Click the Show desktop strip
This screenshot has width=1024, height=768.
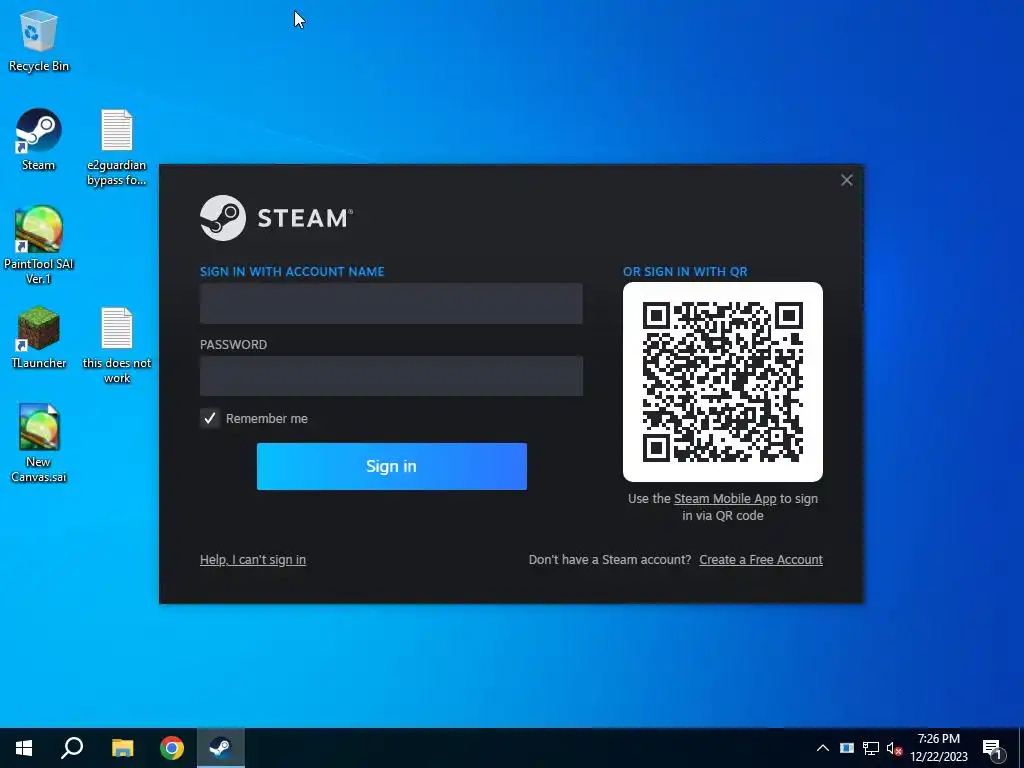1021,748
